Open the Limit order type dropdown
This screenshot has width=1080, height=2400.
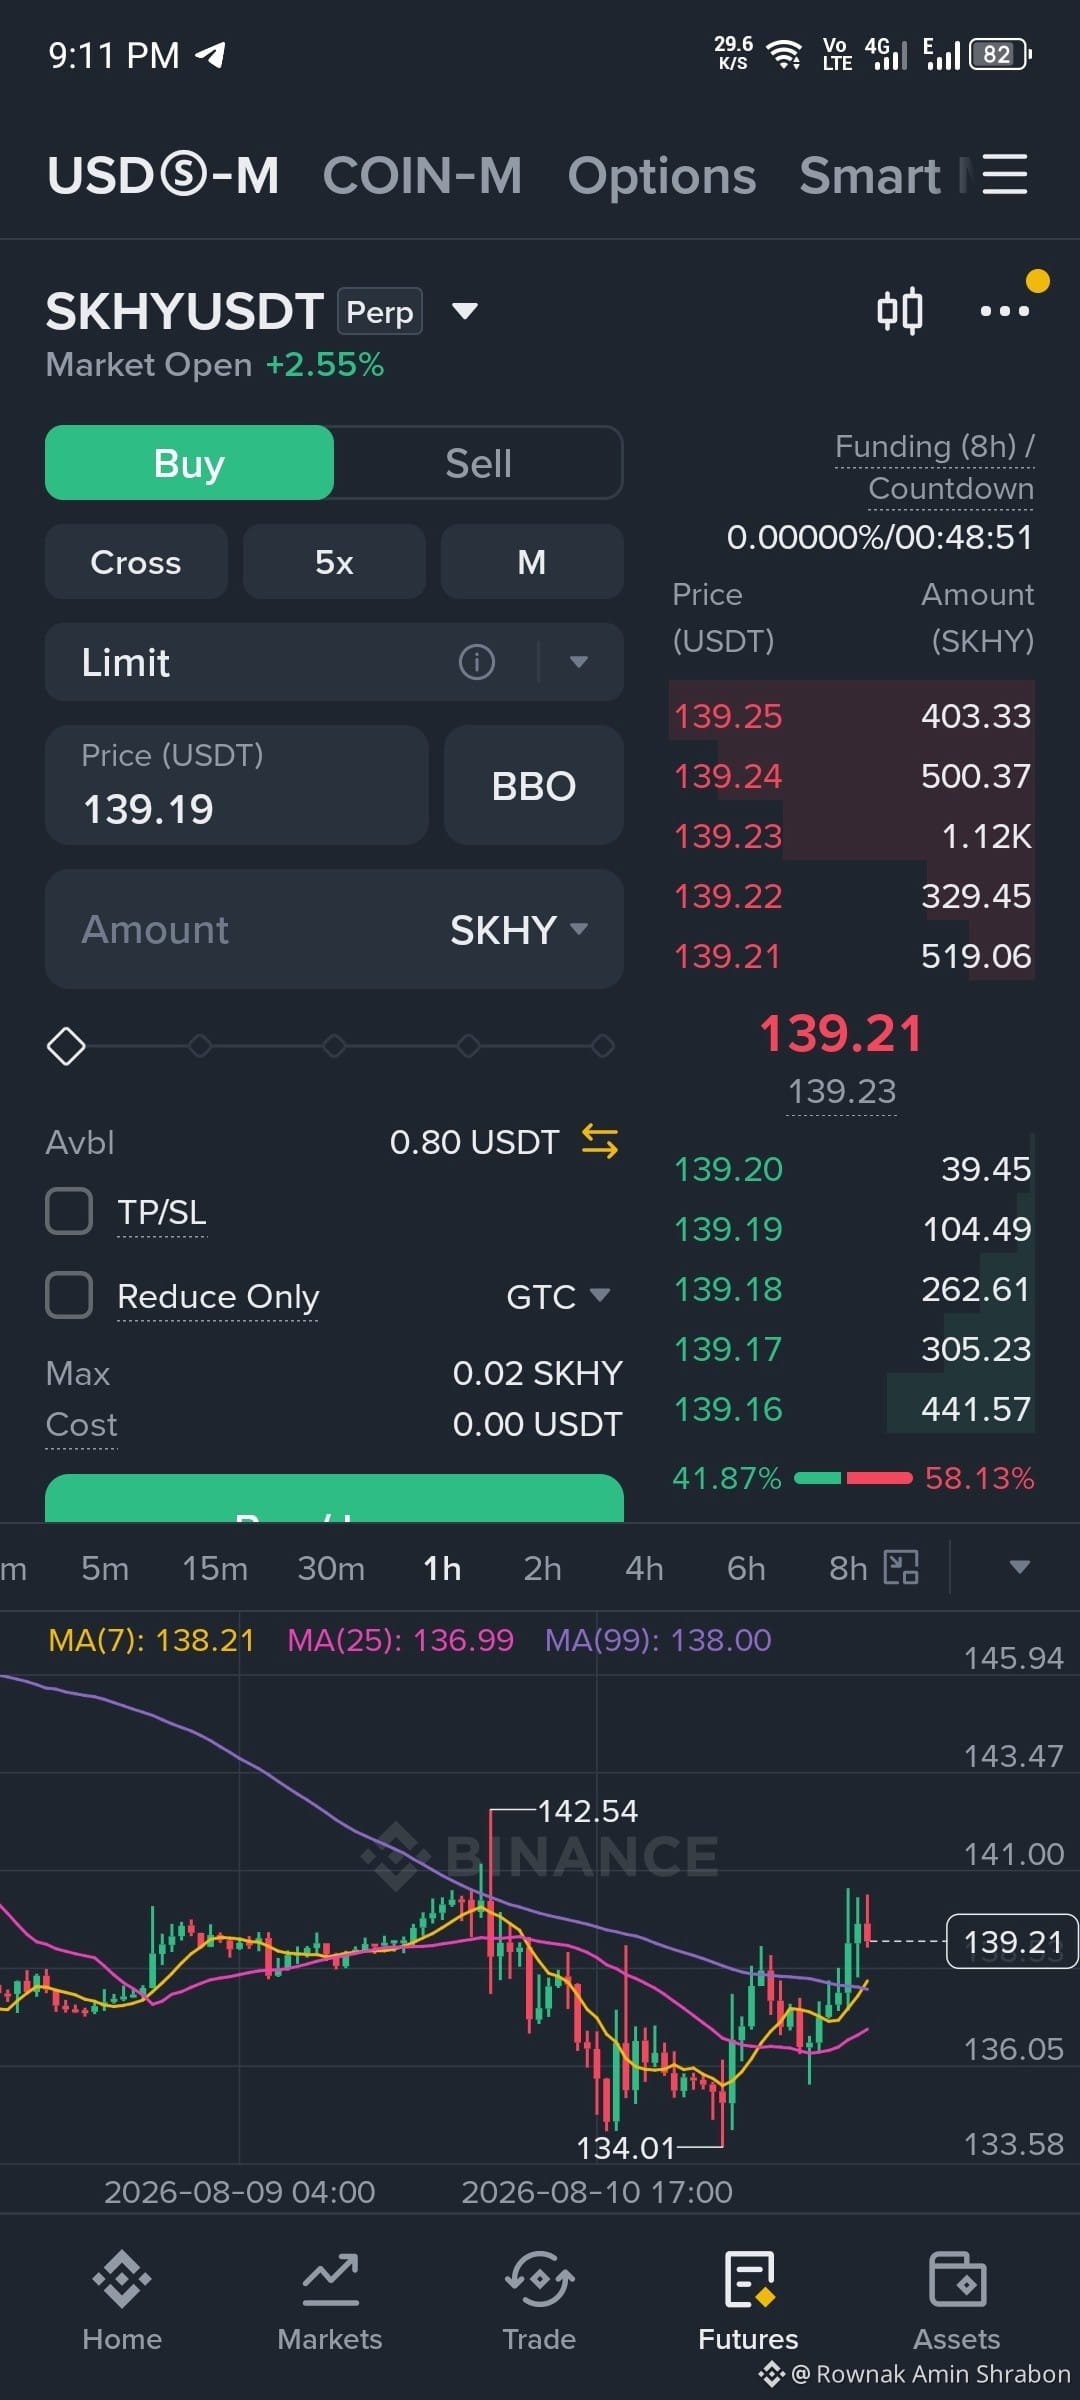pos(578,662)
